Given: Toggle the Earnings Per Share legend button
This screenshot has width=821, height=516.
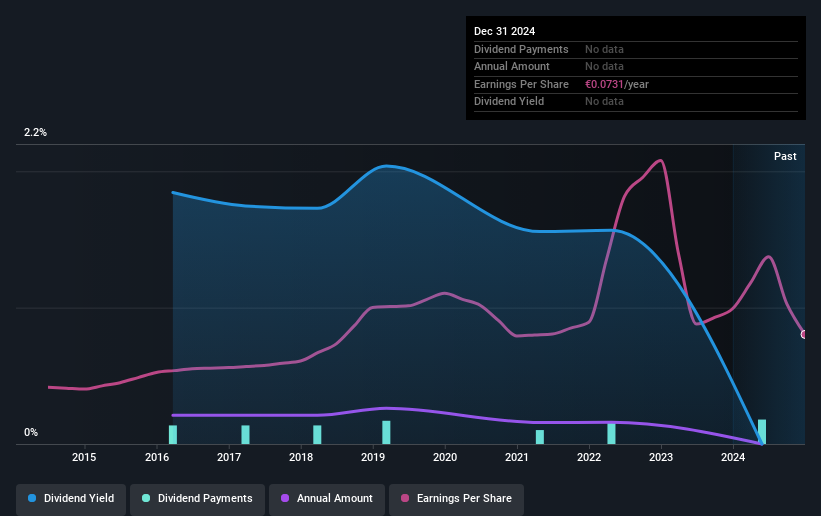Looking at the screenshot, I should click(x=457, y=498).
